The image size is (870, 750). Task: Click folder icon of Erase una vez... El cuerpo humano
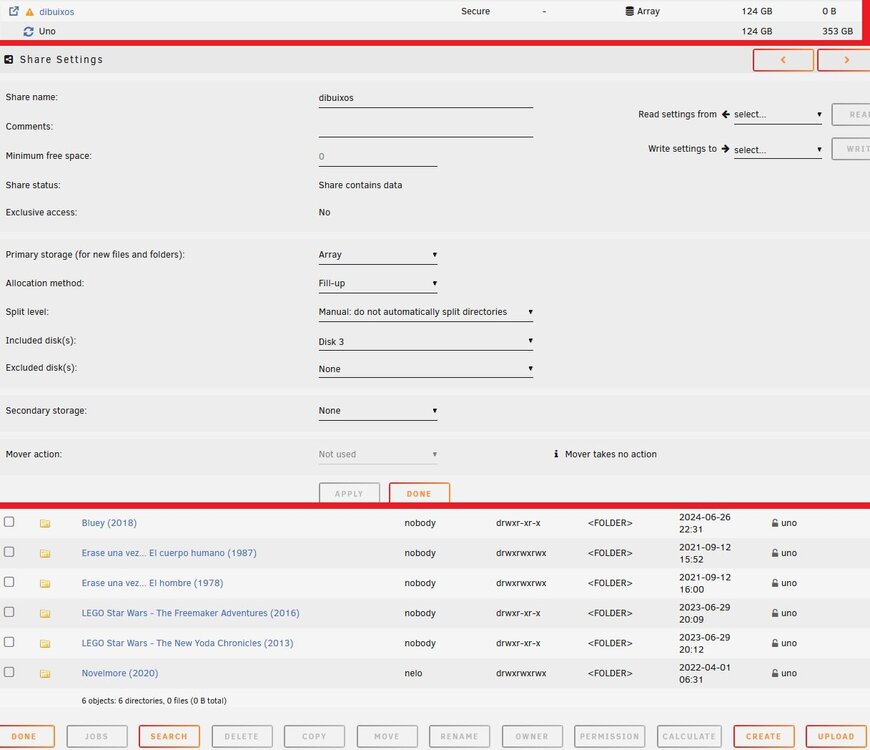[x=45, y=553]
